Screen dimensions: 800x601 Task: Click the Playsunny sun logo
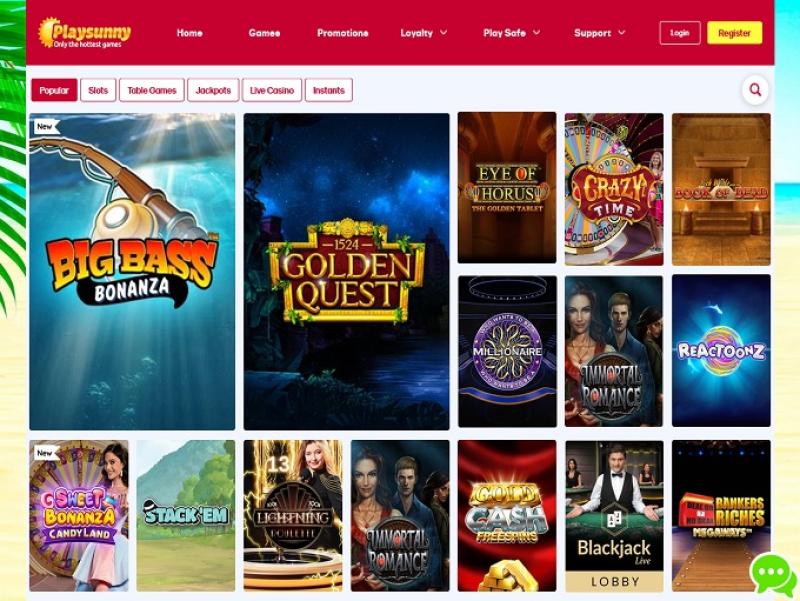85,33
